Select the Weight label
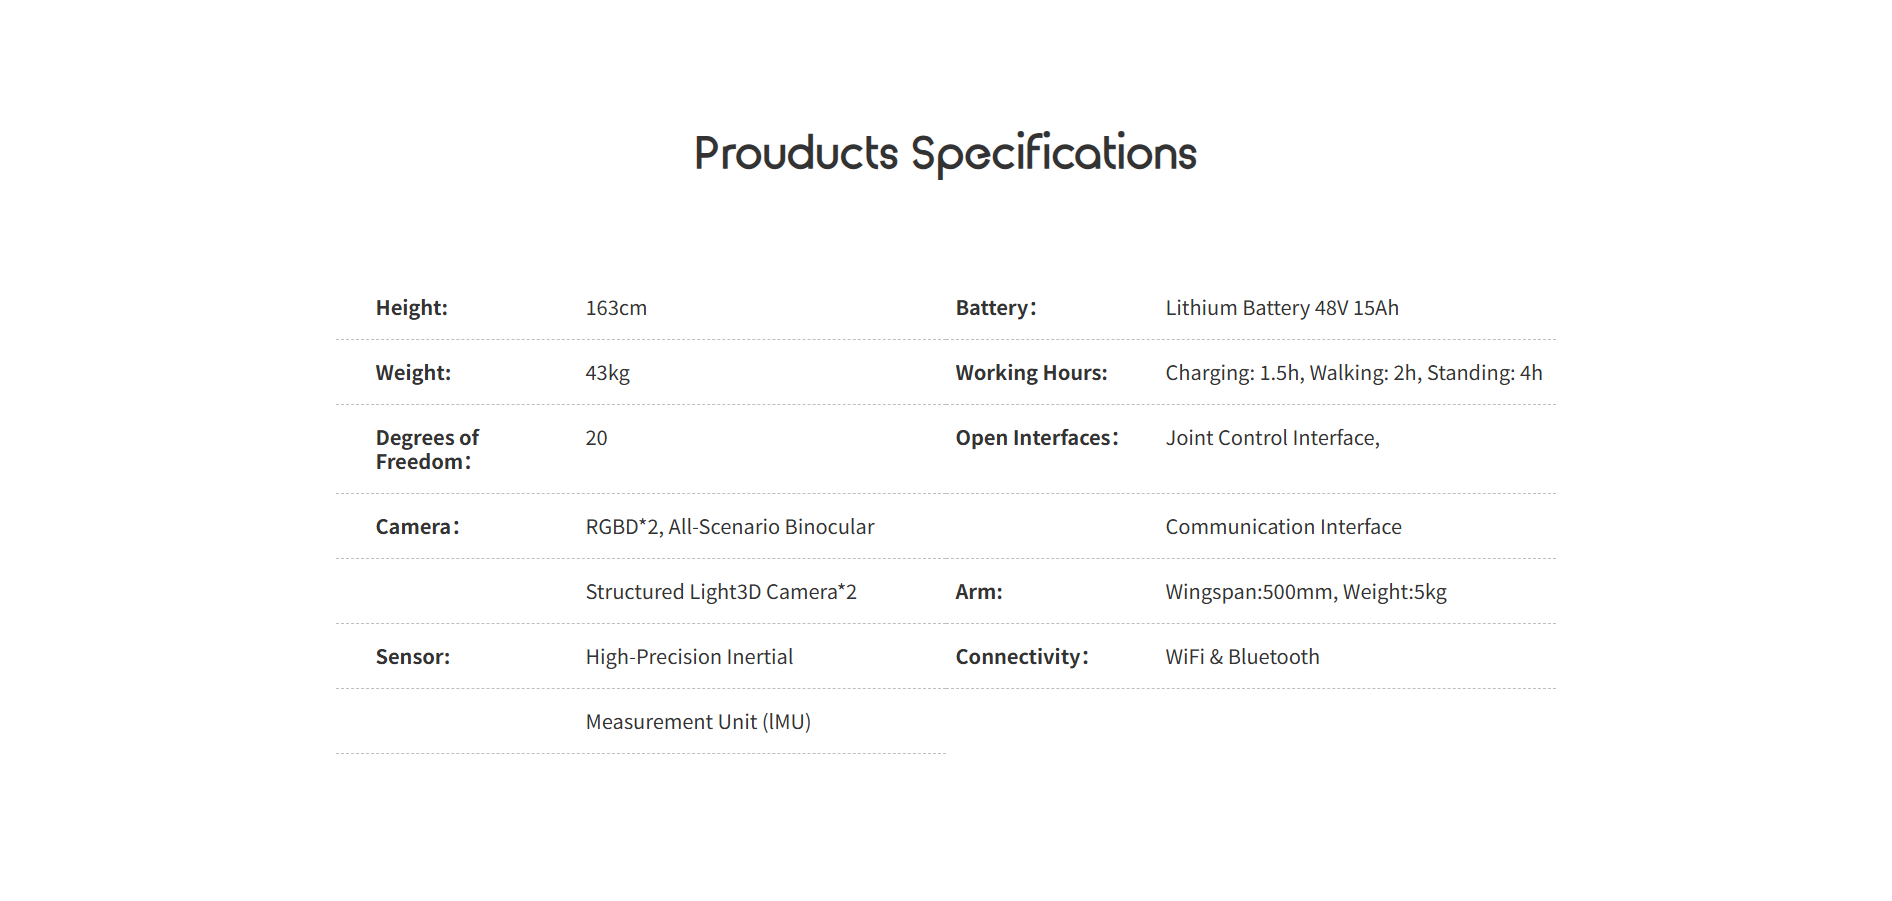 coord(413,373)
